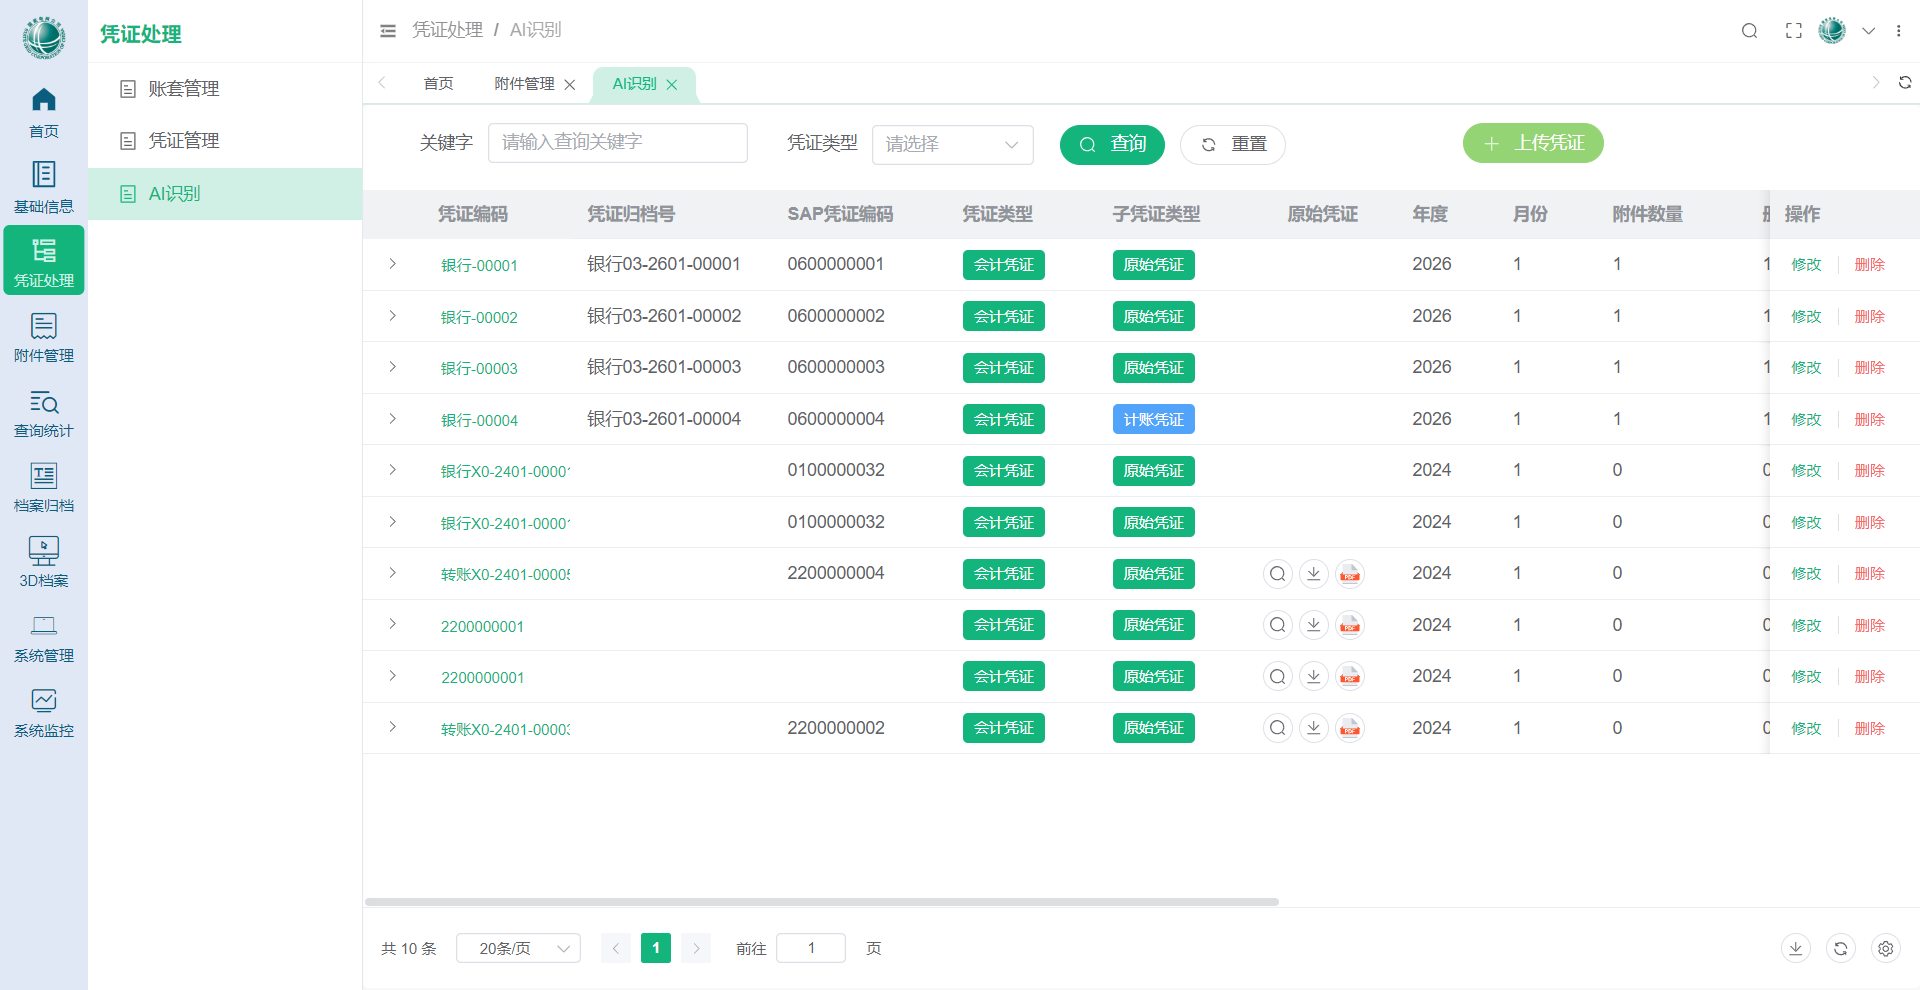Click the table settings gear icon
The height and width of the screenshot is (990, 1920).
tap(1885, 948)
